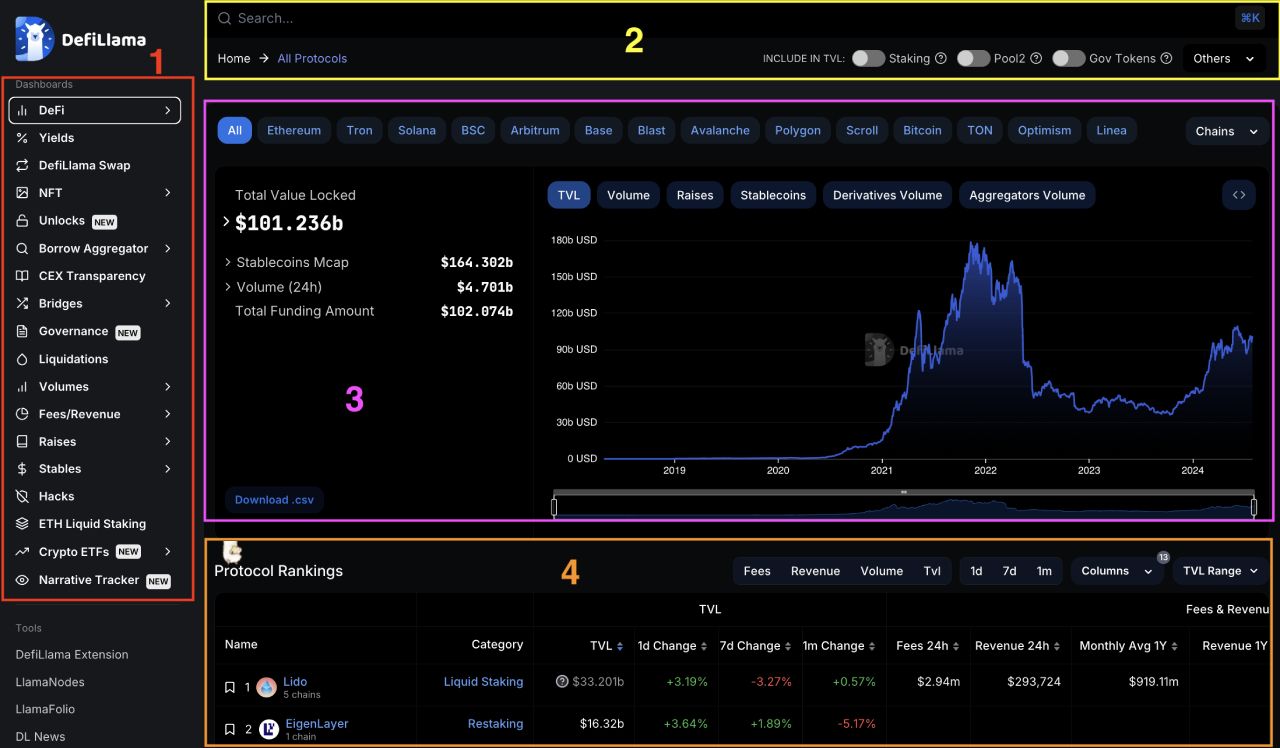The width and height of the screenshot is (1280, 748).
Task: Click the right handle of chart range slider
Action: click(x=1254, y=508)
